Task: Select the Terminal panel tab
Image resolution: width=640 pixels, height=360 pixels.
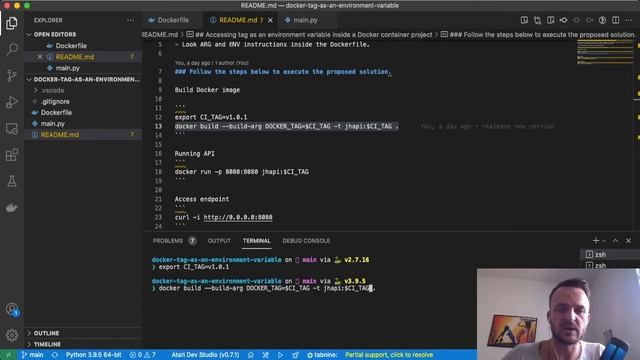Action: pos(256,241)
